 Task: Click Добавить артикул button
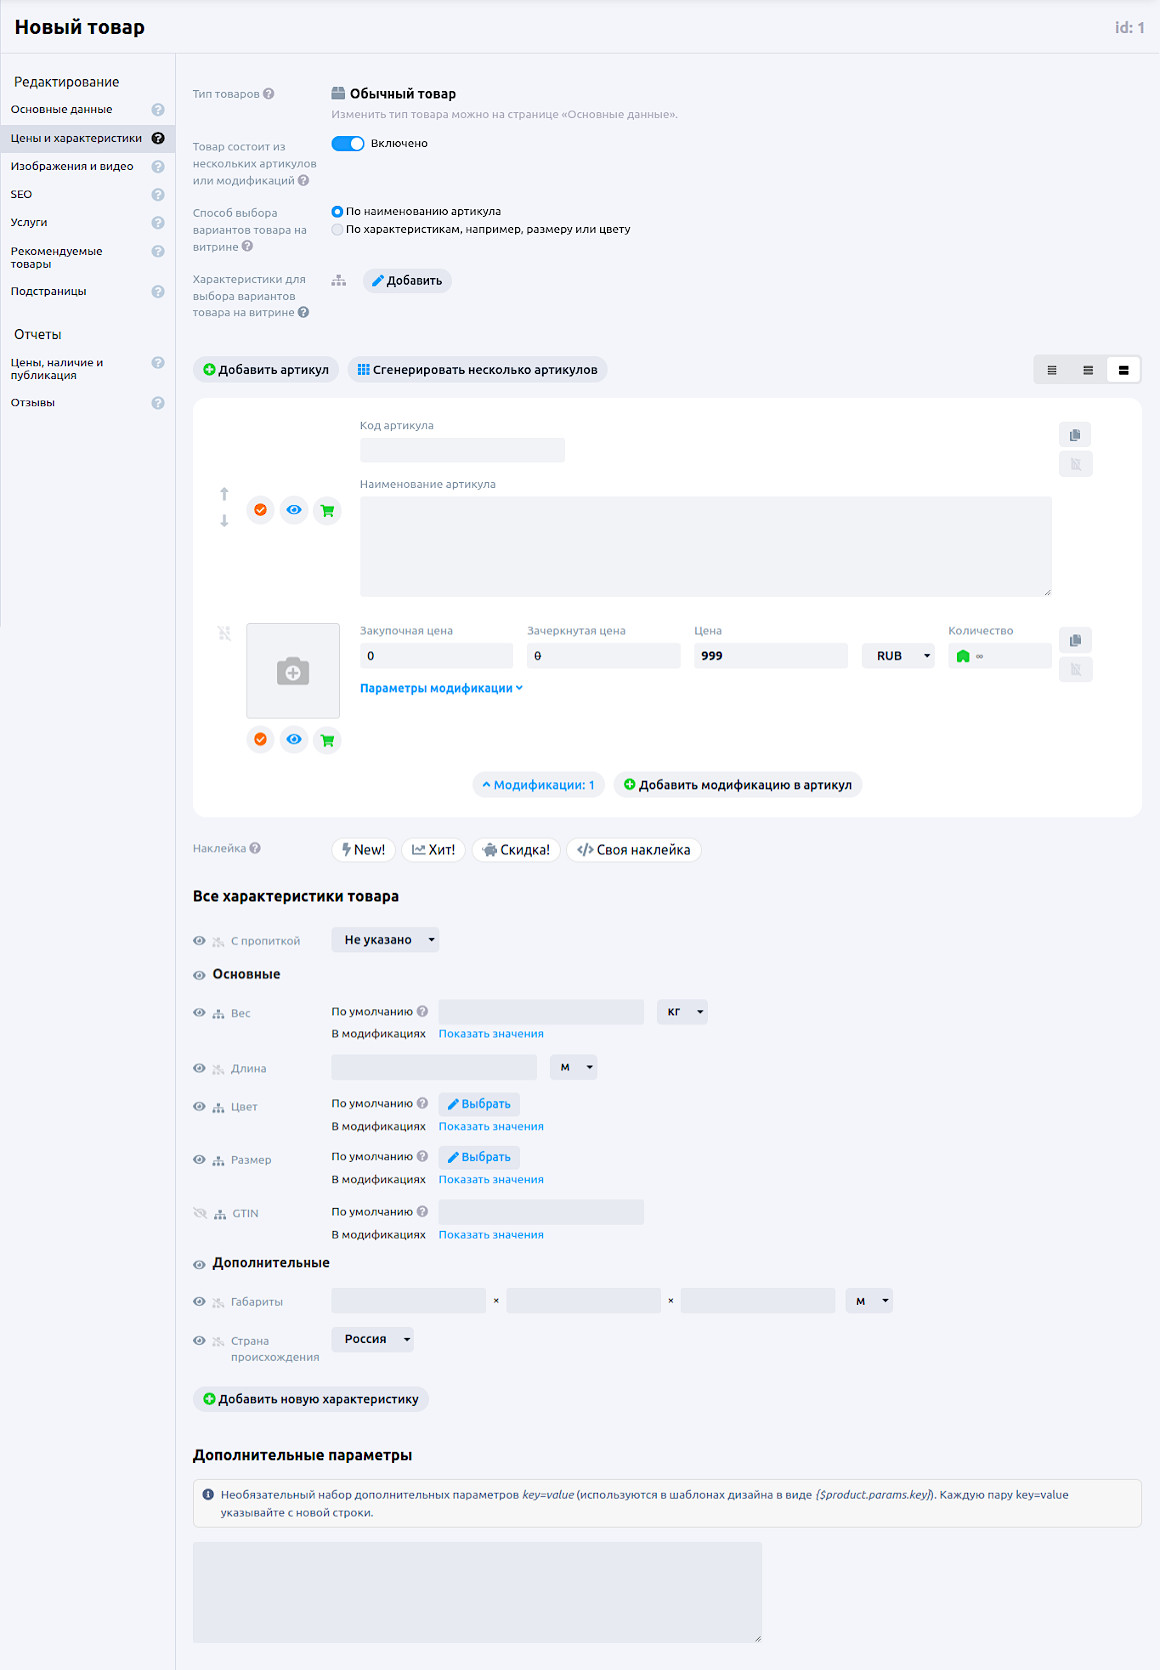tap(266, 370)
